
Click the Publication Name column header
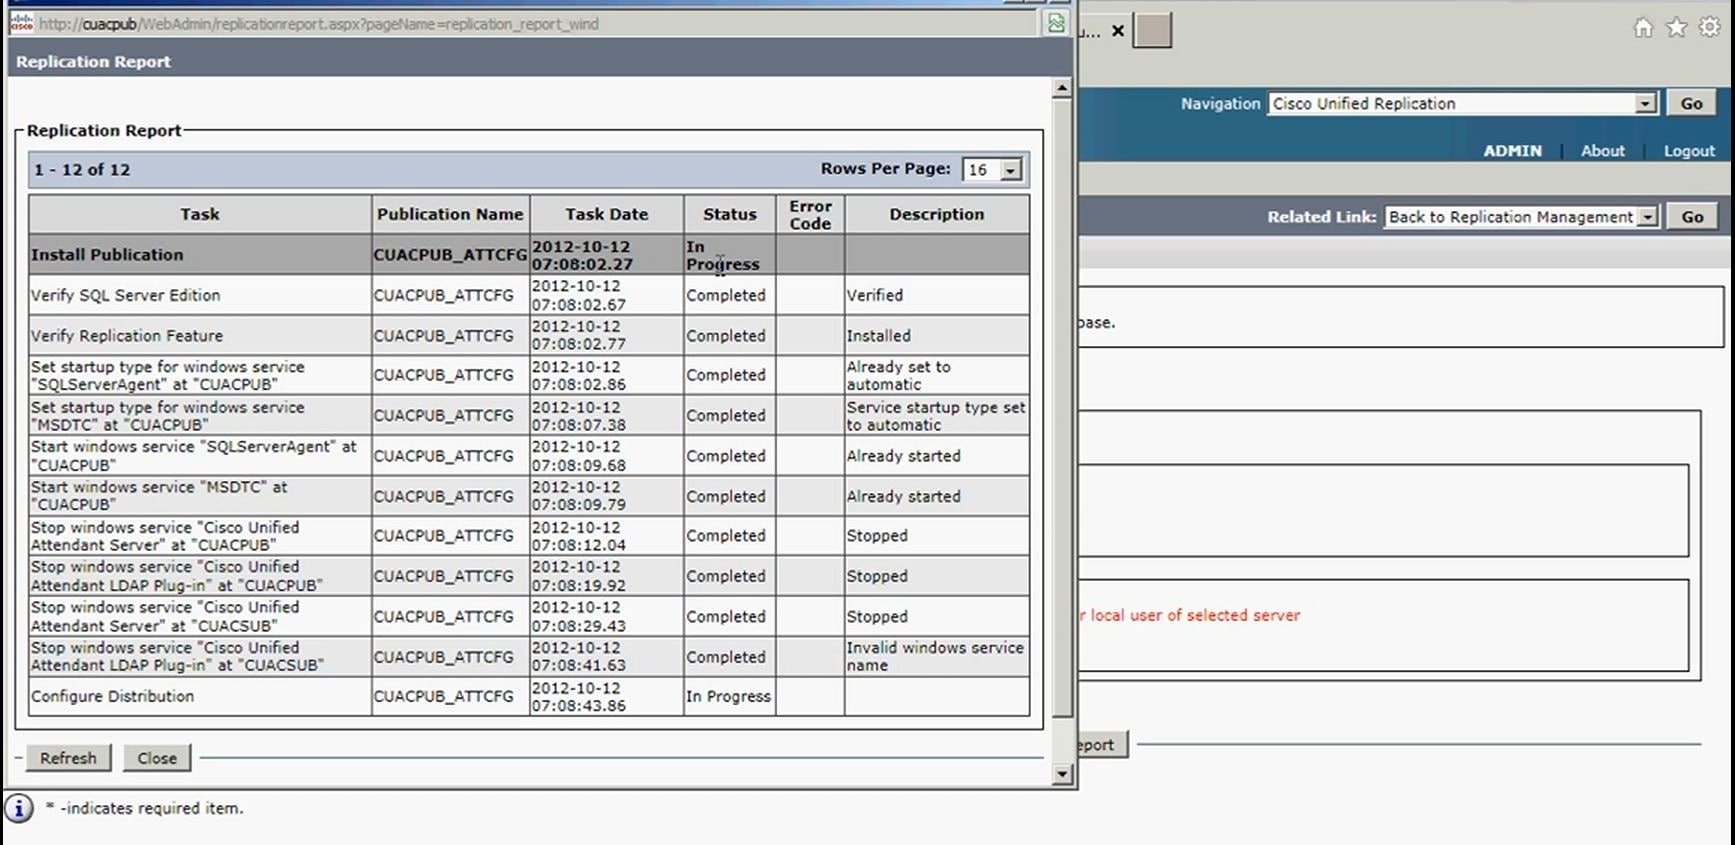point(450,214)
